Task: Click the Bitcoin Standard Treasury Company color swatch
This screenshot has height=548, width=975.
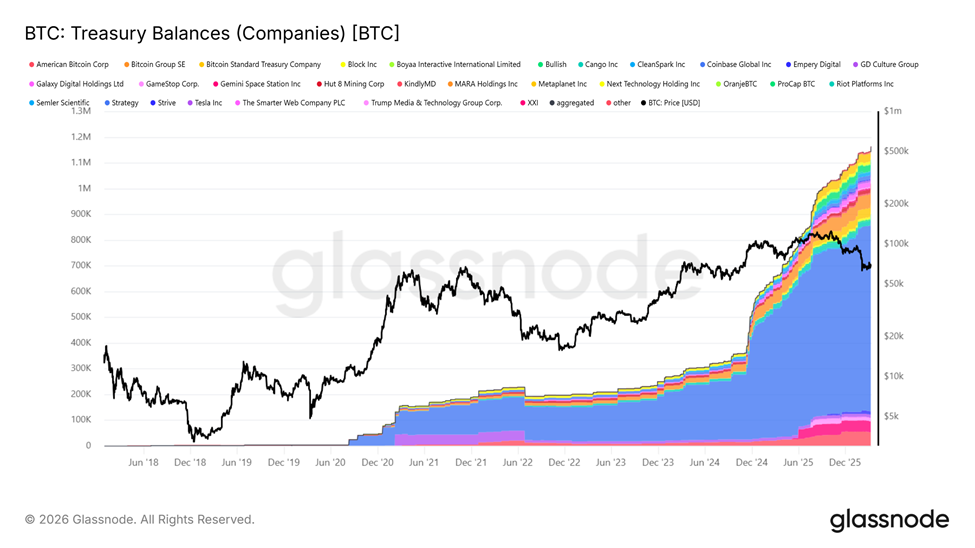Action: pos(201,64)
